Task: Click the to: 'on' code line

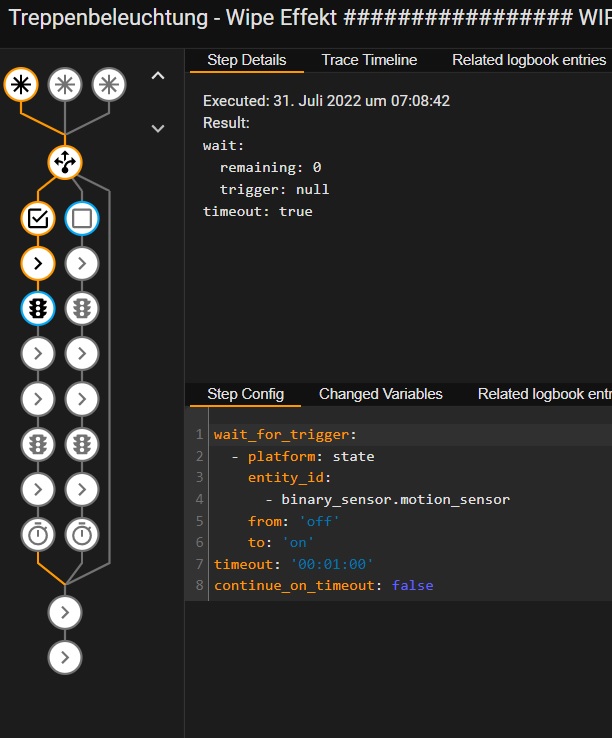Action: (281, 543)
